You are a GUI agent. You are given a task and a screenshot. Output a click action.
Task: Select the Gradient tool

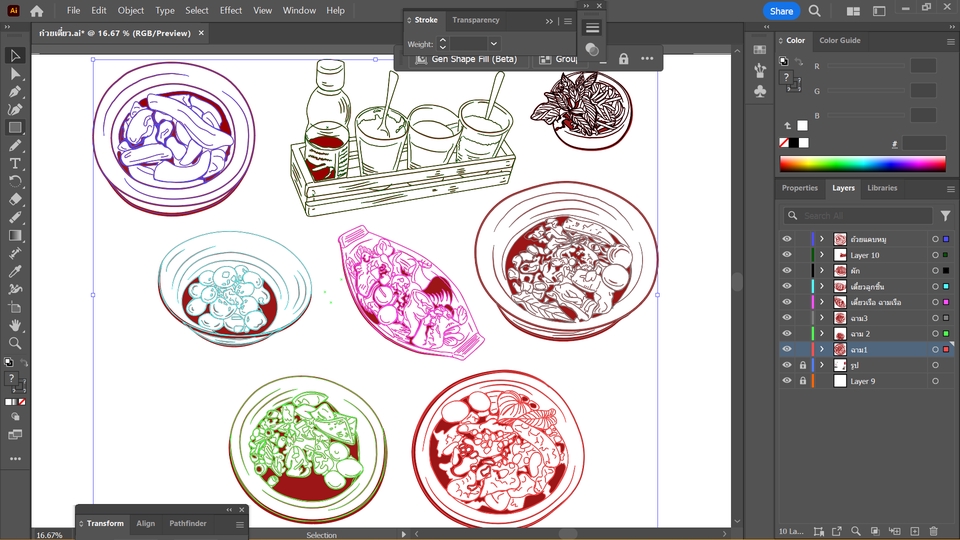pyautogui.click(x=15, y=235)
